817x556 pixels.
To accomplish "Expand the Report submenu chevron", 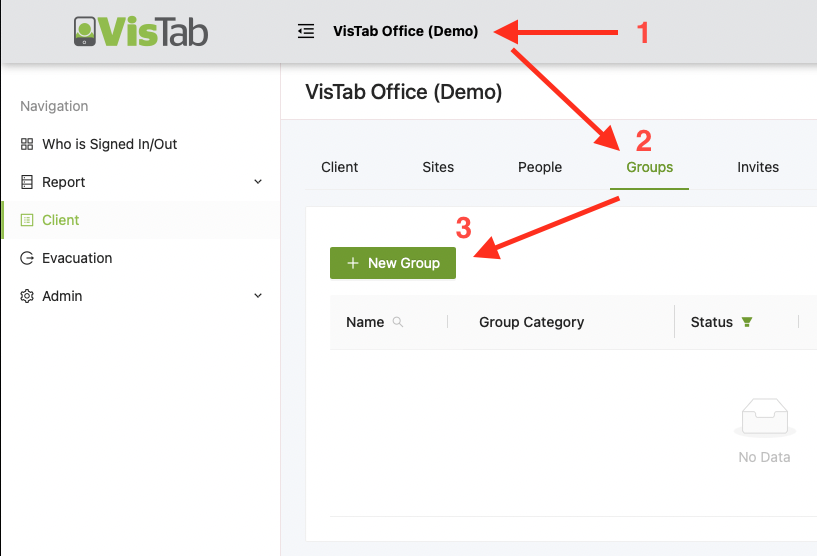I will pos(258,182).
